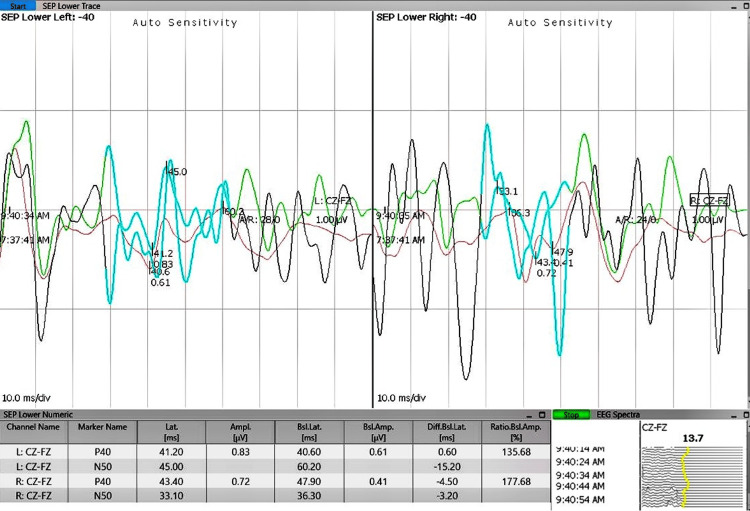Screen dimensions: 750x511
Task: Click the green Stop button
Action: 571,415
